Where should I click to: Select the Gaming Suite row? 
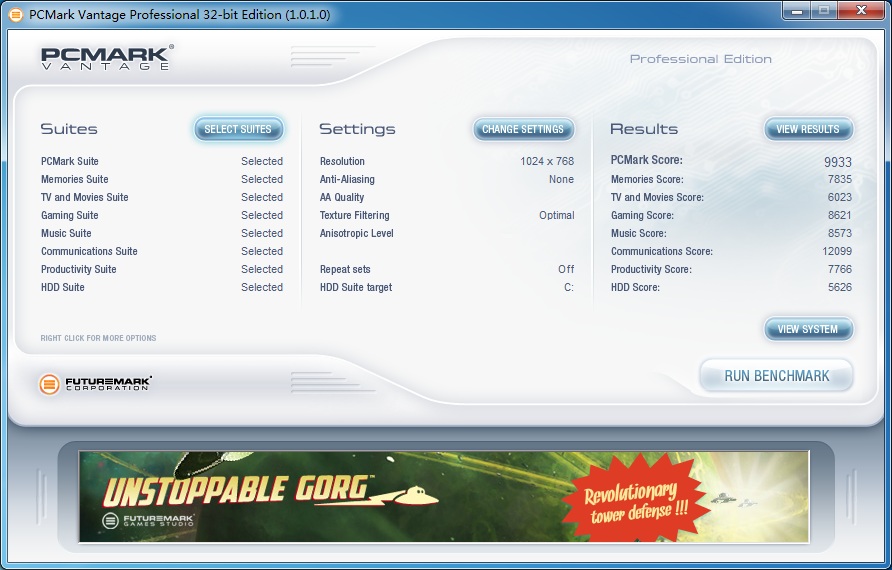pyautogui.click(x=162, y=215)
